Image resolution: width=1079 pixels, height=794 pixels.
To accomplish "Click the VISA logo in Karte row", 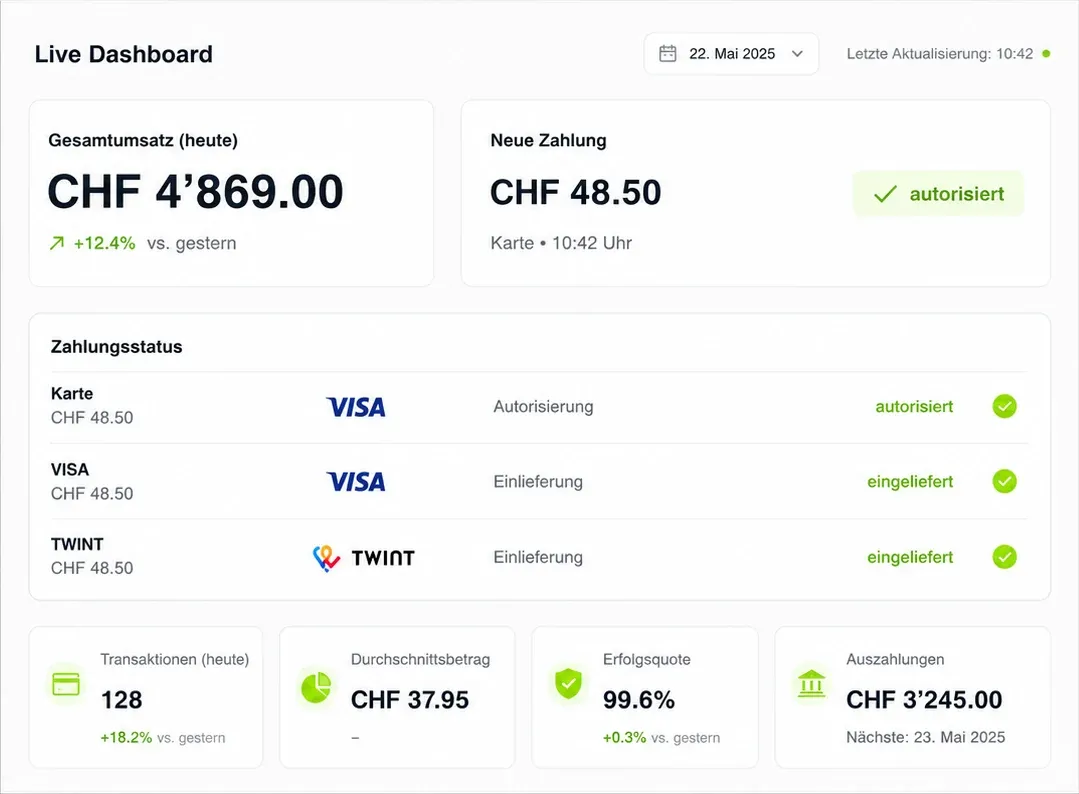I will tap(356, 407).
